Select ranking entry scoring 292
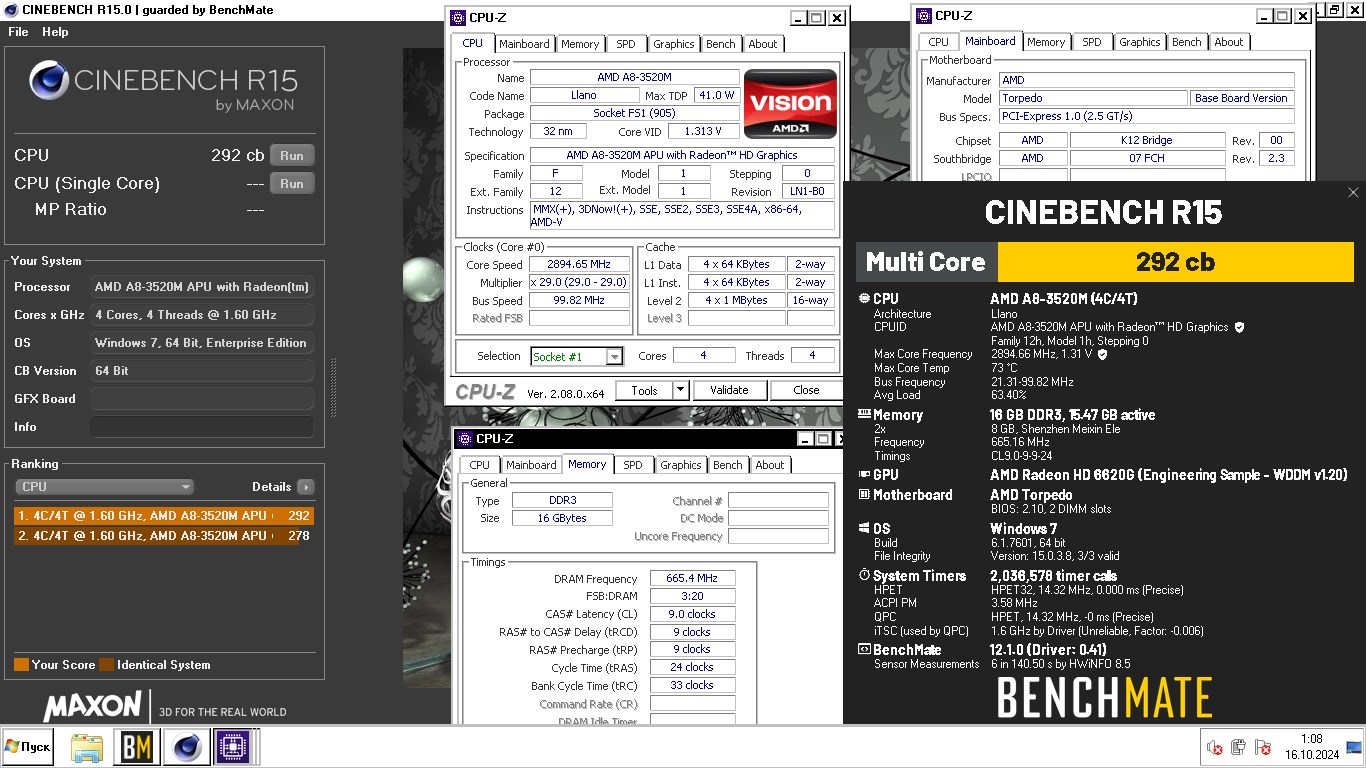Image resolution: width=1366 pixels, height=768 pixels. tap(164, 516)
